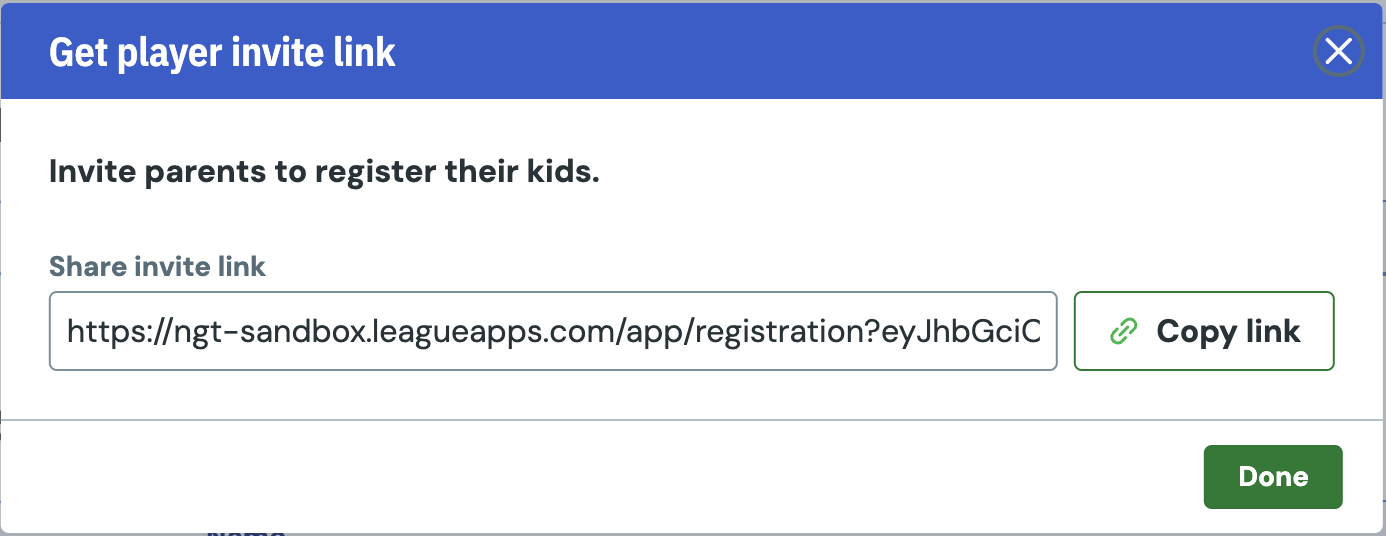
Task: Copy the invite link to clipboard
Action: coord(1204,331)
